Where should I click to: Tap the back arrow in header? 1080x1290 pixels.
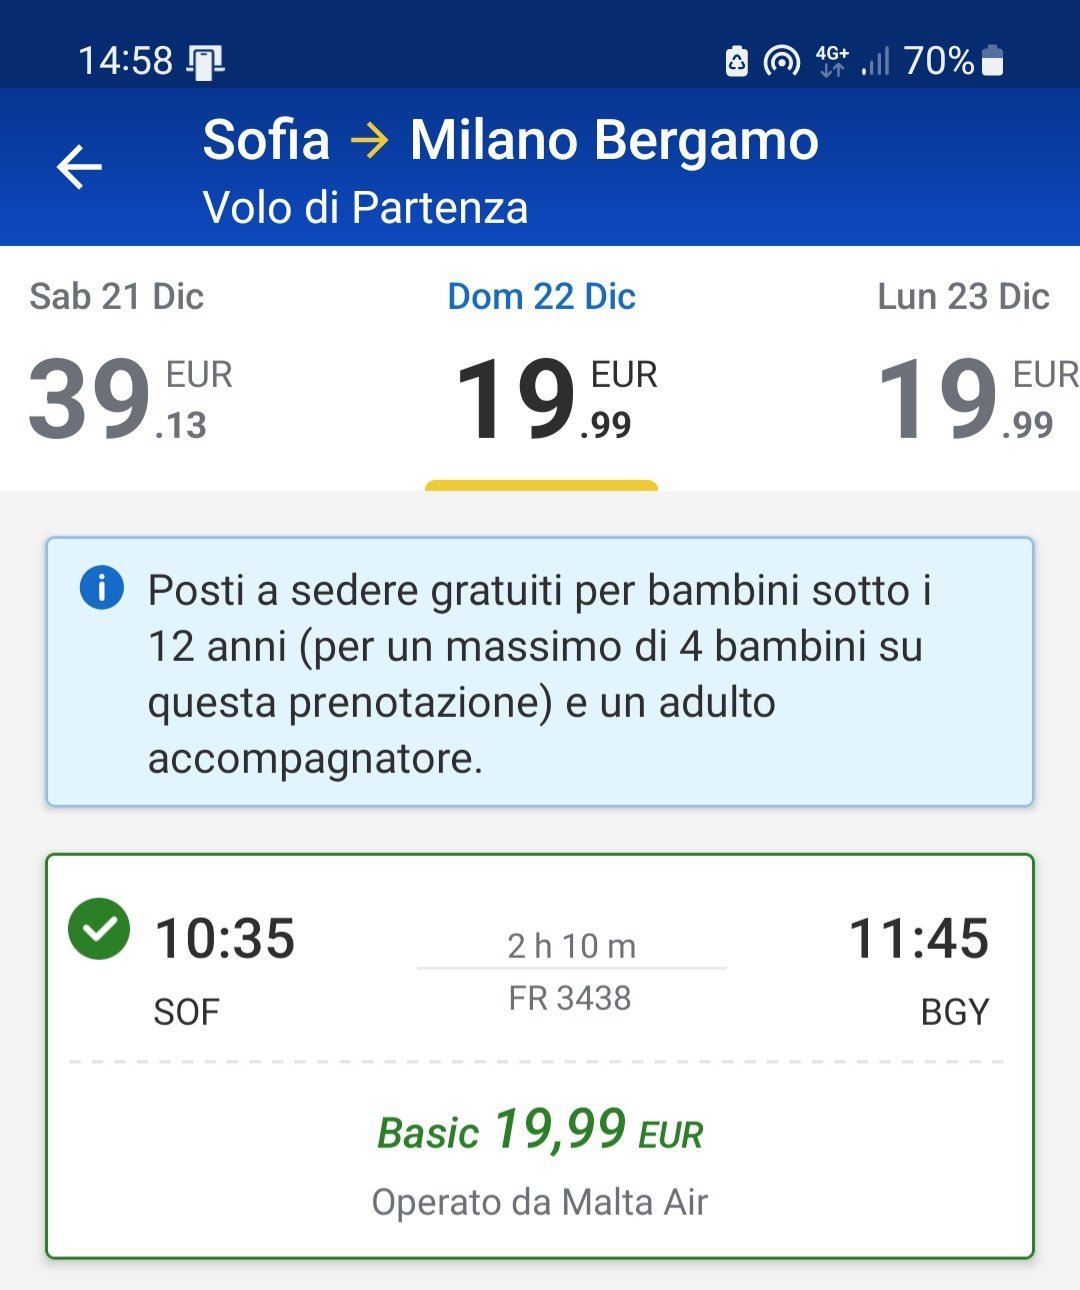coord(80,167)
